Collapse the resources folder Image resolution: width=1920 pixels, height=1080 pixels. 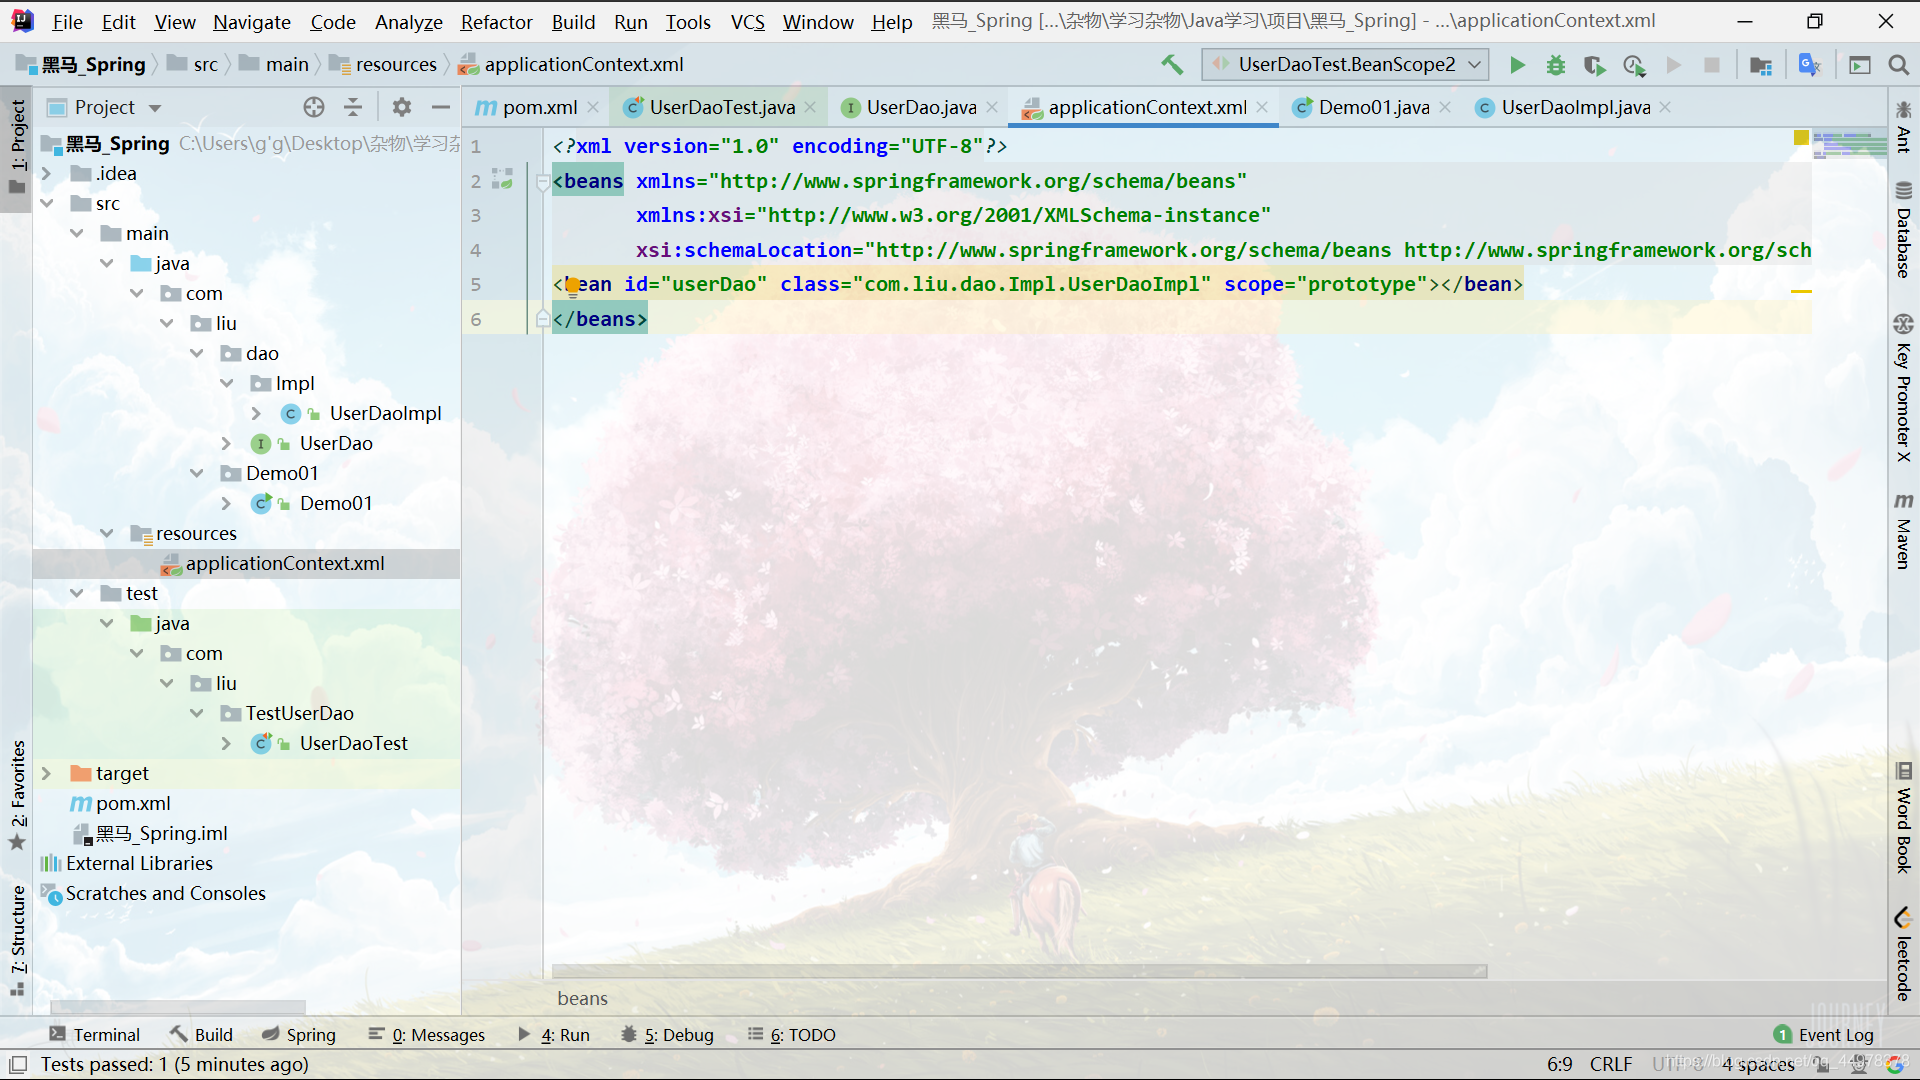click(x=106, y=533)
